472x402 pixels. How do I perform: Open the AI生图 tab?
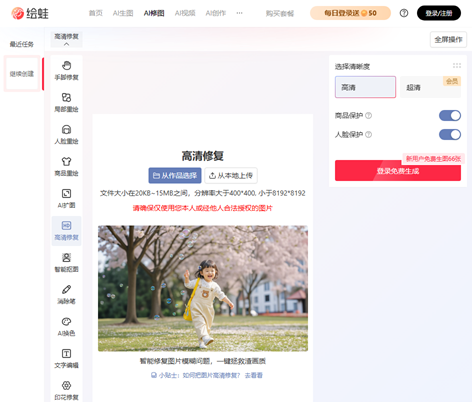tap(123, 13)
